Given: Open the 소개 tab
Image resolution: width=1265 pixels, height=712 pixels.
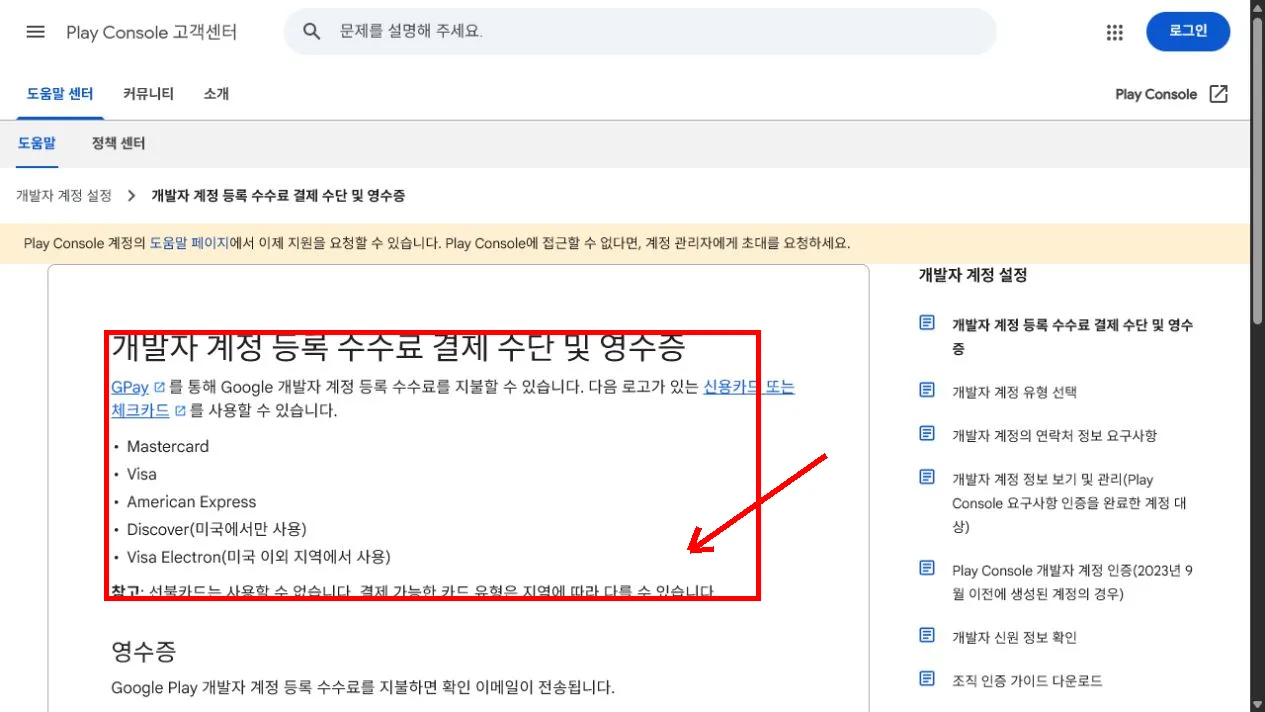Looking at the screenshot, I should point(216,94).
